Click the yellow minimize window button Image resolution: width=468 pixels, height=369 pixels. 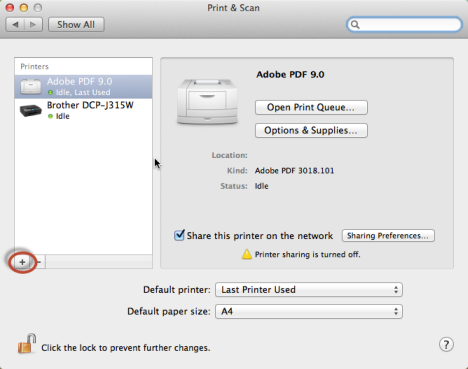pos(24,7)
